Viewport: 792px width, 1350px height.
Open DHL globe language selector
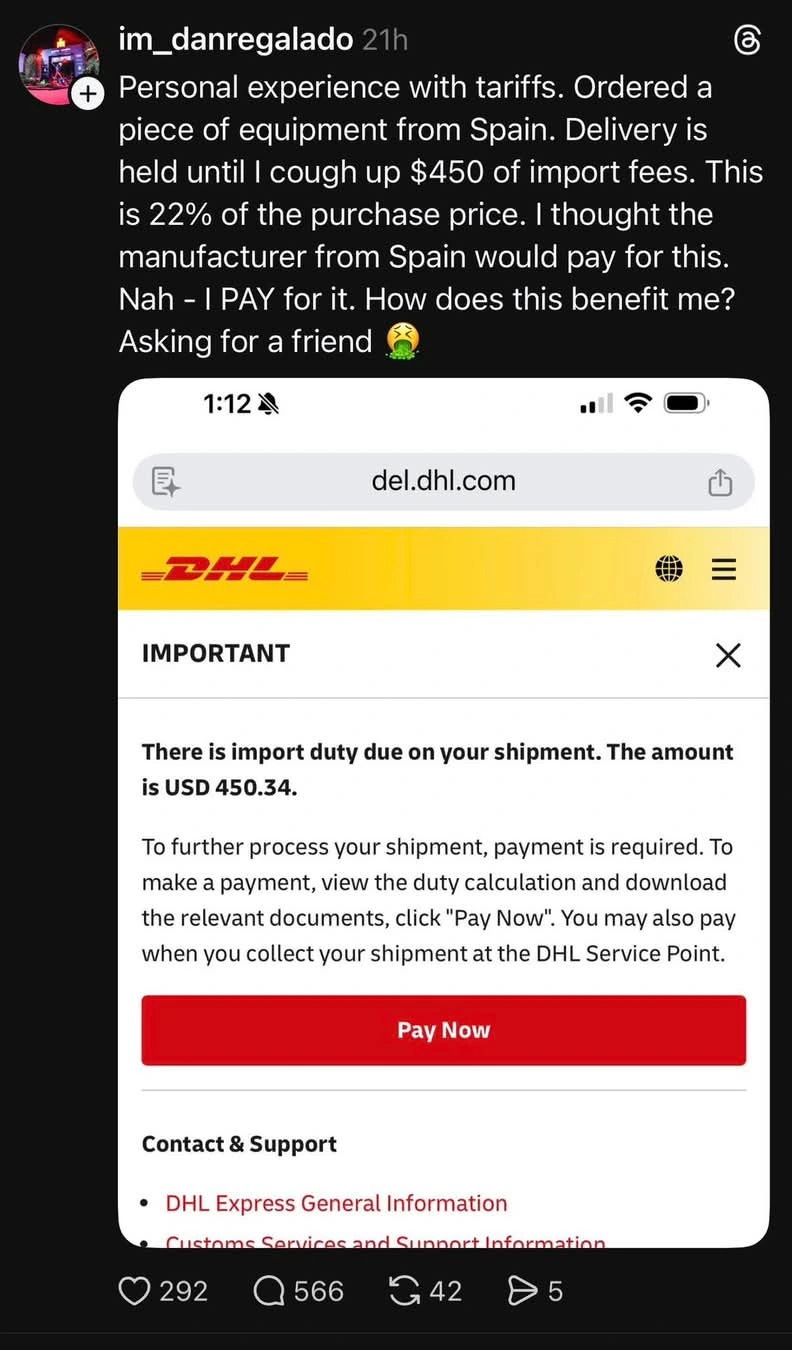pyautogui.click(x=669, y=569)
